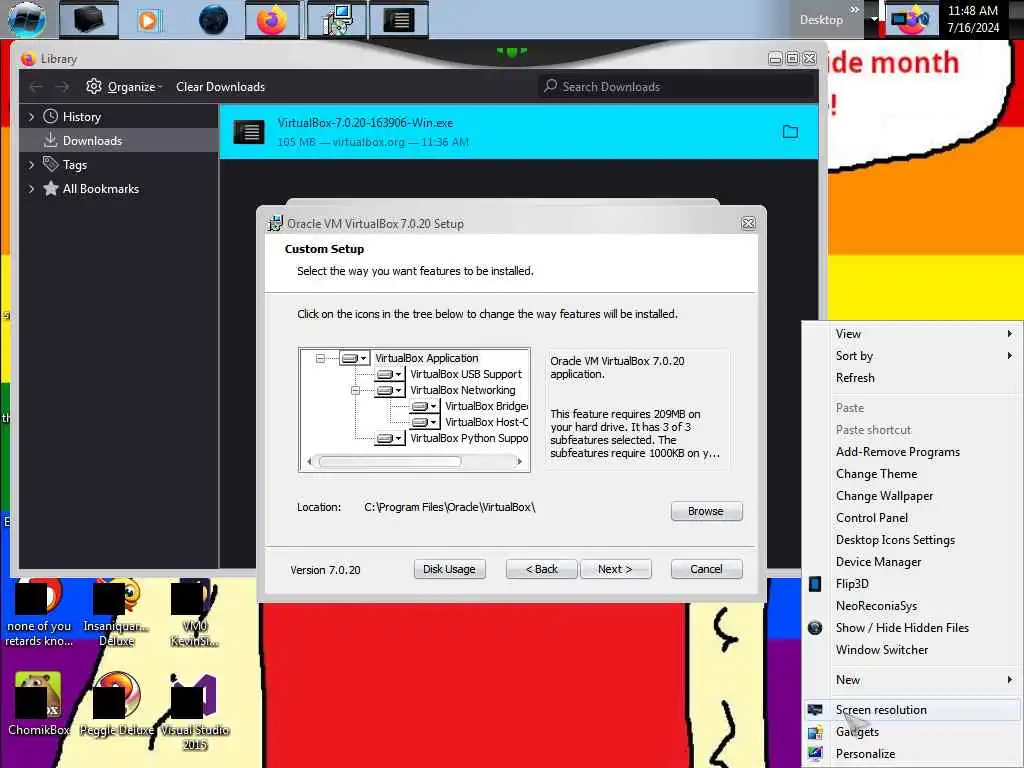This screenshot has width=1024, height=768.
Task: Choose Personalize from context menu
Action: [x=914, y=754]
